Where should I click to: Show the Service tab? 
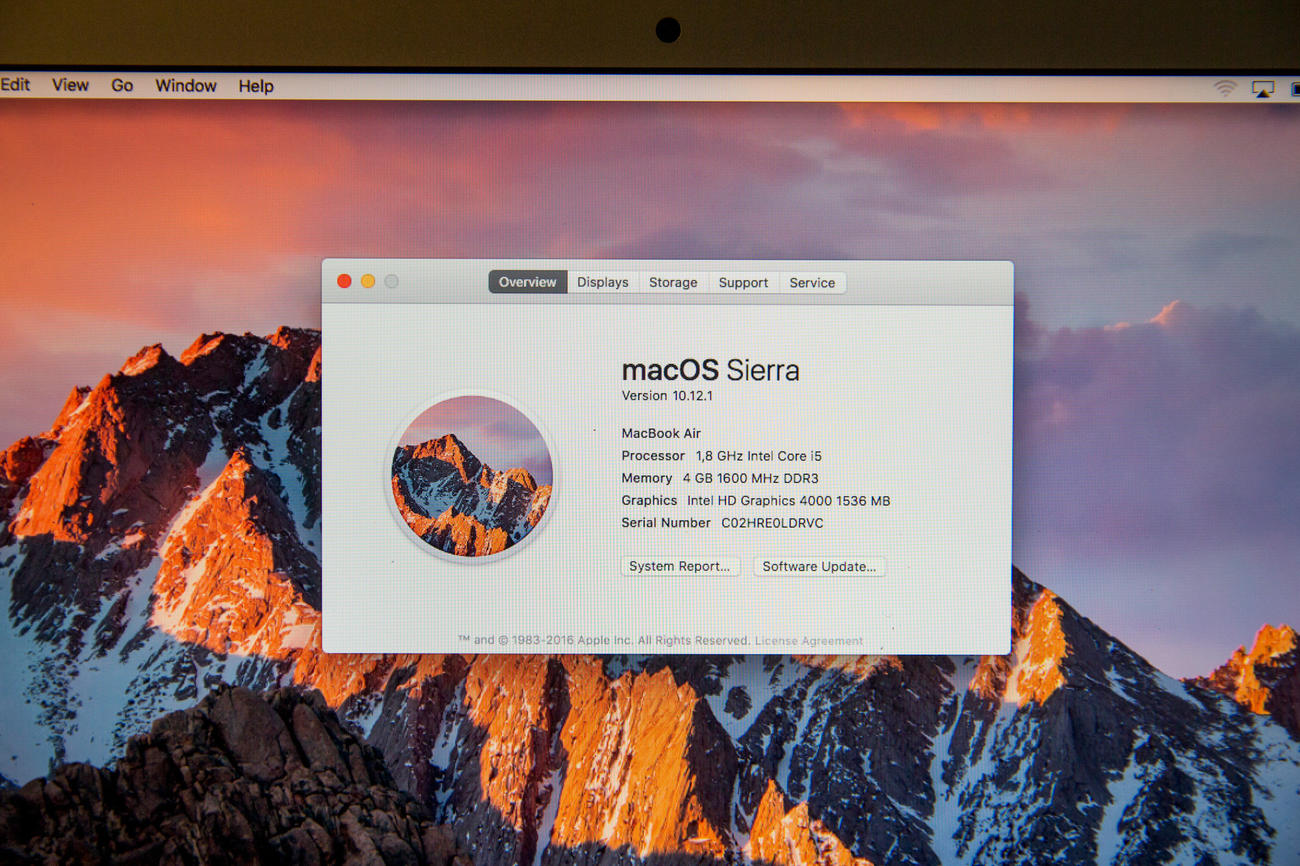pos(812,283)
